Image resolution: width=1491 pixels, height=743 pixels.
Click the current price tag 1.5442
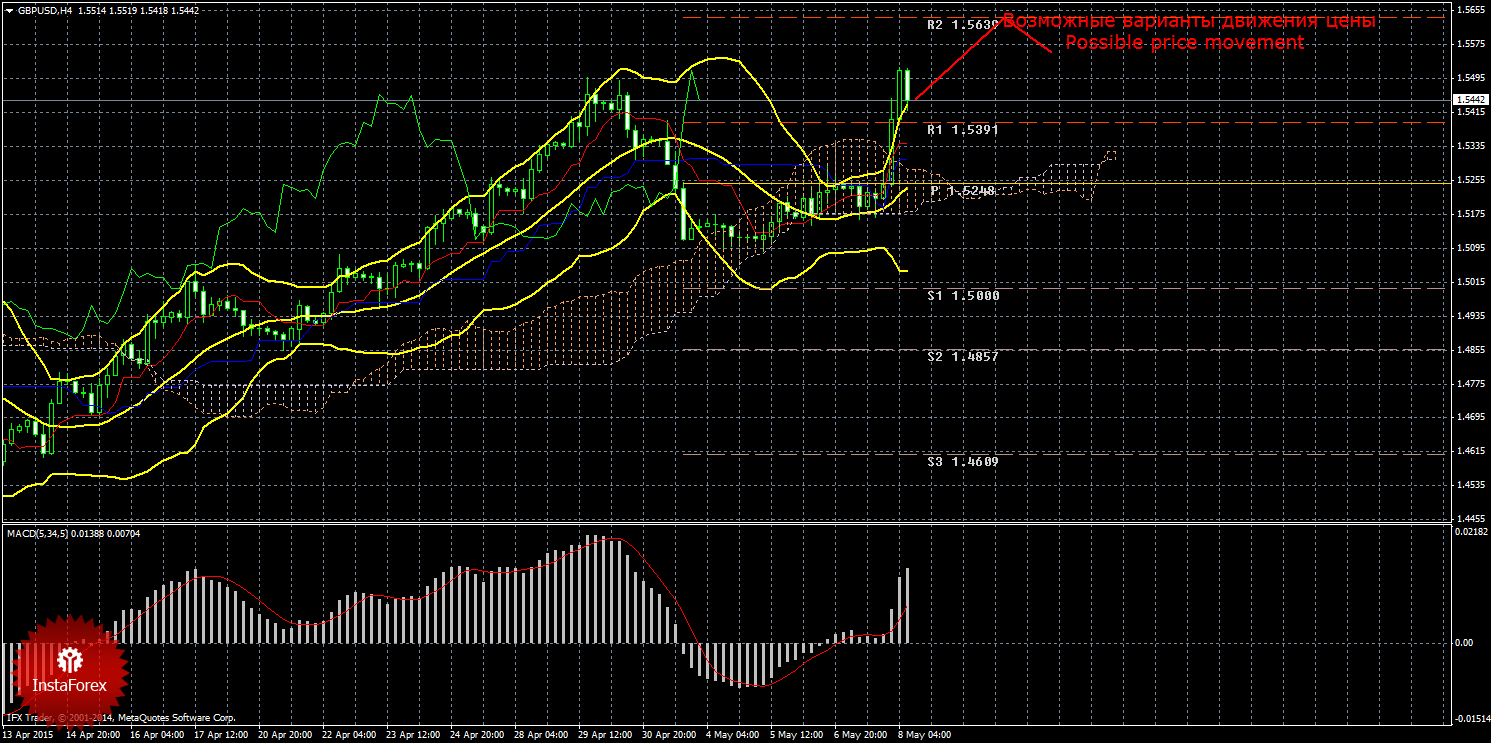click(1470, 100)
